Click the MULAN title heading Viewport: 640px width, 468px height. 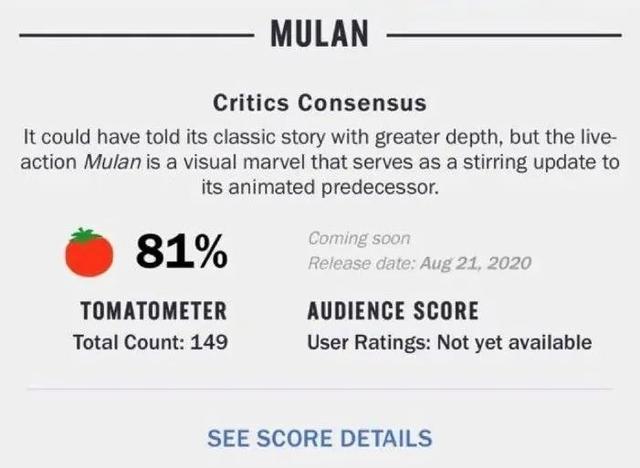[x=320, y=33]
